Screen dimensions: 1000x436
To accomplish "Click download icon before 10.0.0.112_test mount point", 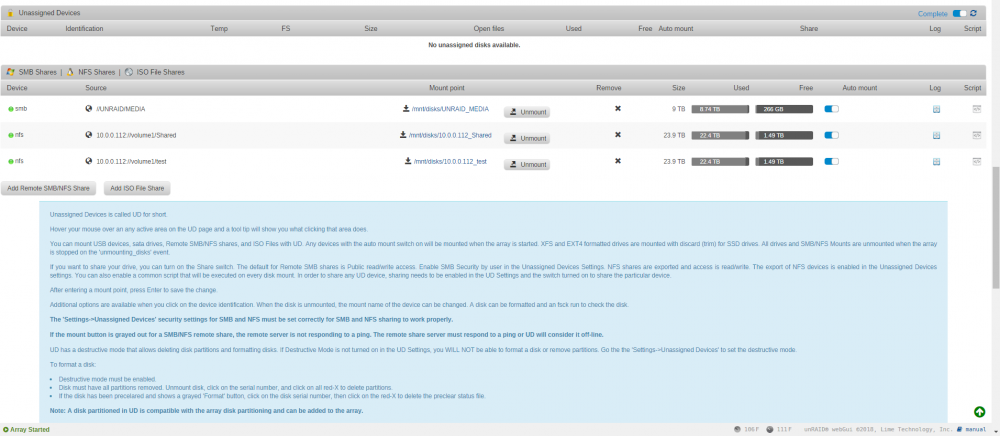I will point(408,161).
